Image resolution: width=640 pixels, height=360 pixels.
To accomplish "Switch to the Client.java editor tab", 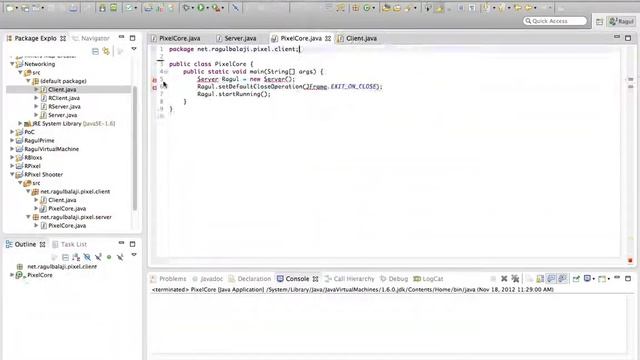I will [358, 38].
